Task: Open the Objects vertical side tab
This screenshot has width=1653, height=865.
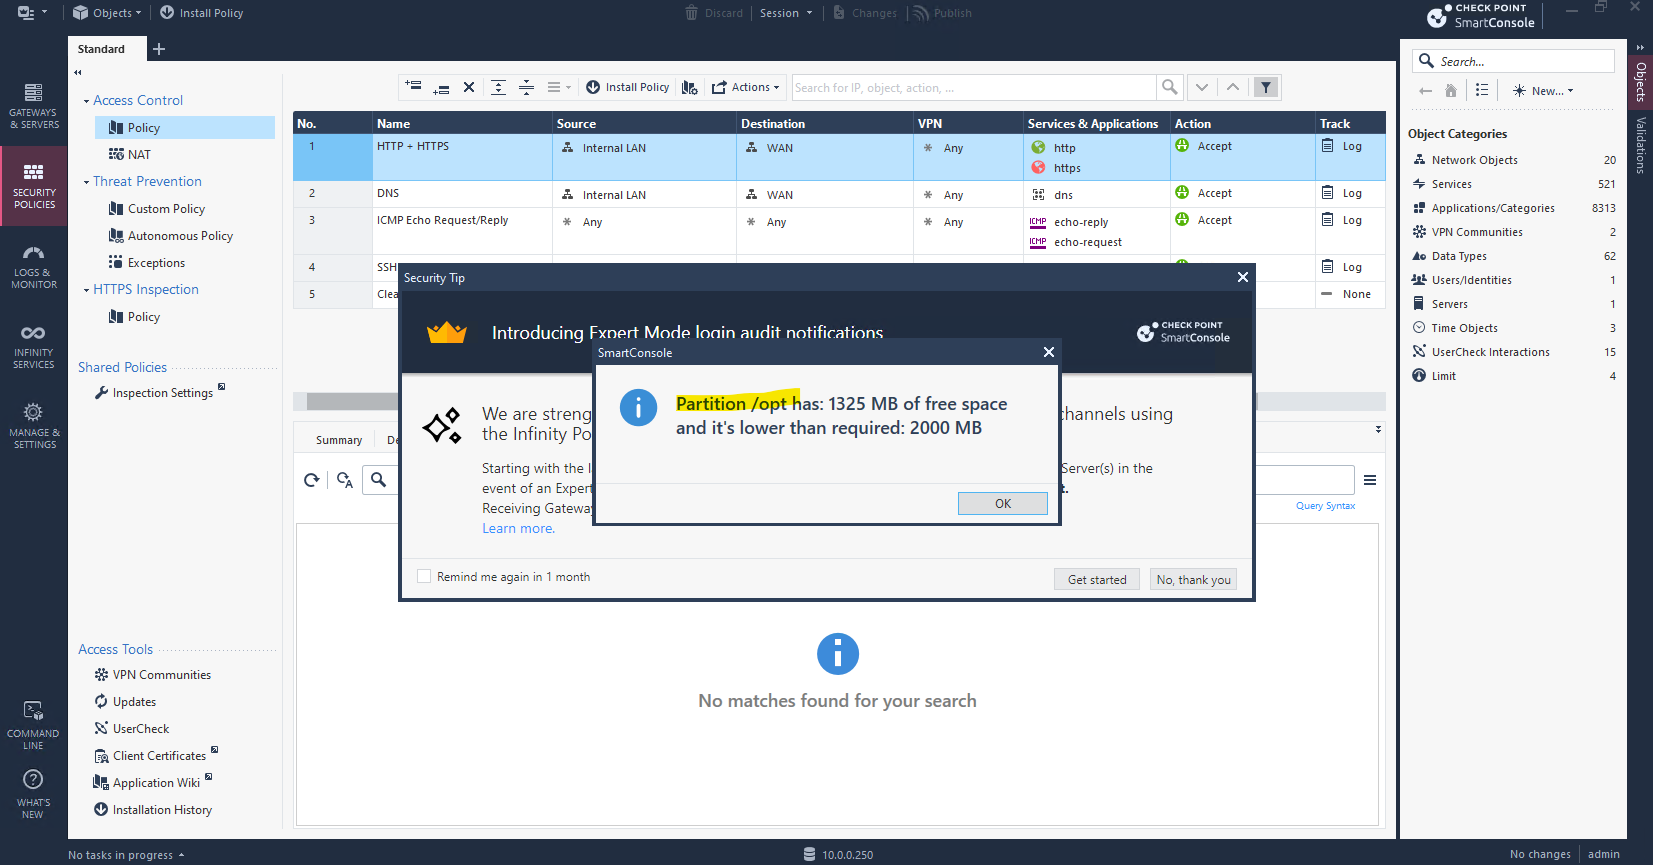Action: [x=1640, y=82]
